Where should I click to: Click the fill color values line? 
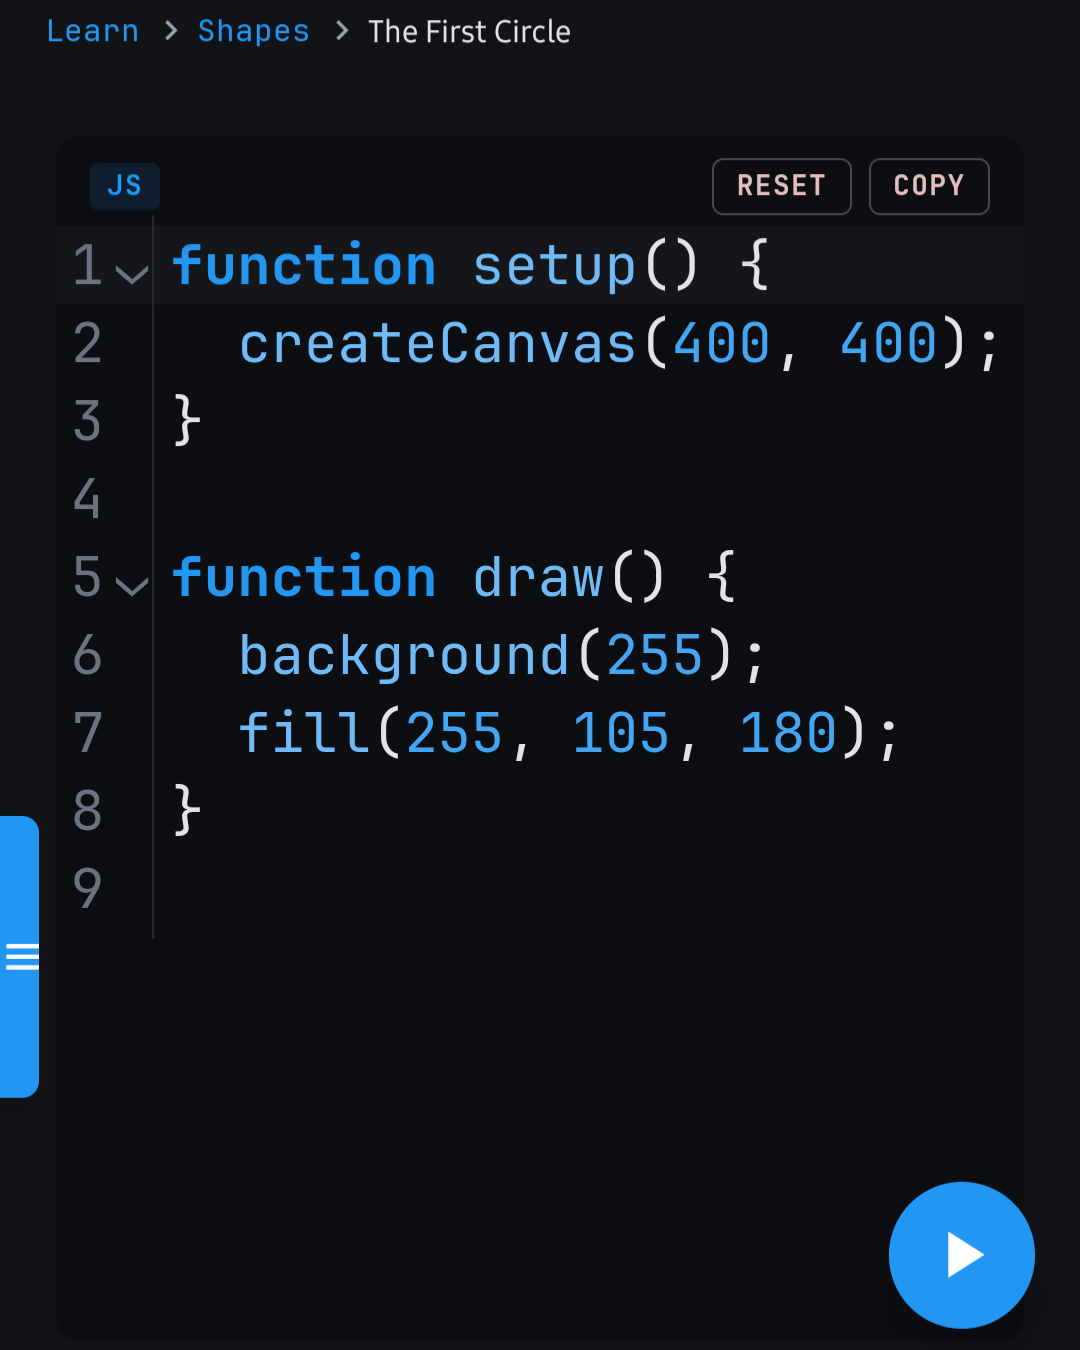click(569, 733)
